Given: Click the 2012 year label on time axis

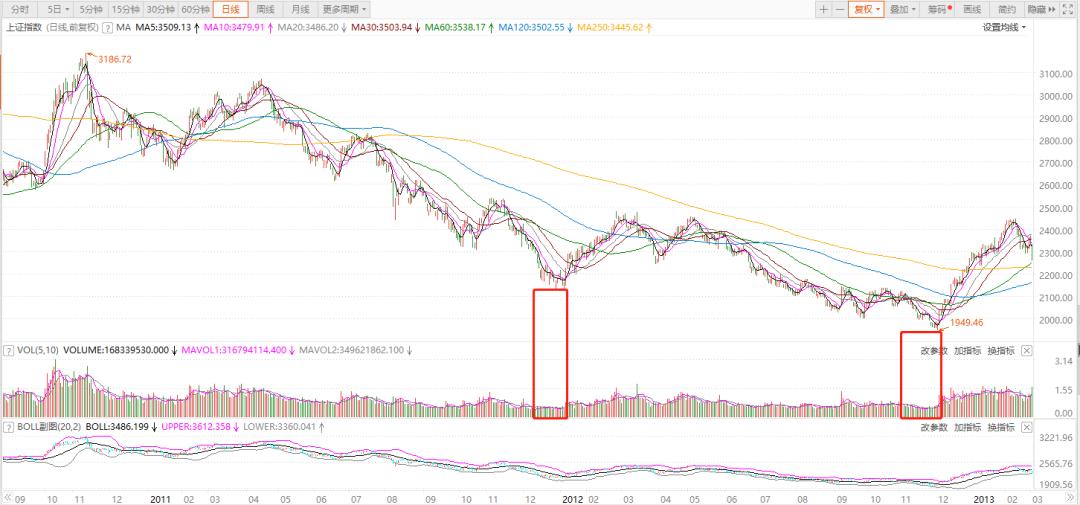Looking at the screenshot, I should [572, 497].
